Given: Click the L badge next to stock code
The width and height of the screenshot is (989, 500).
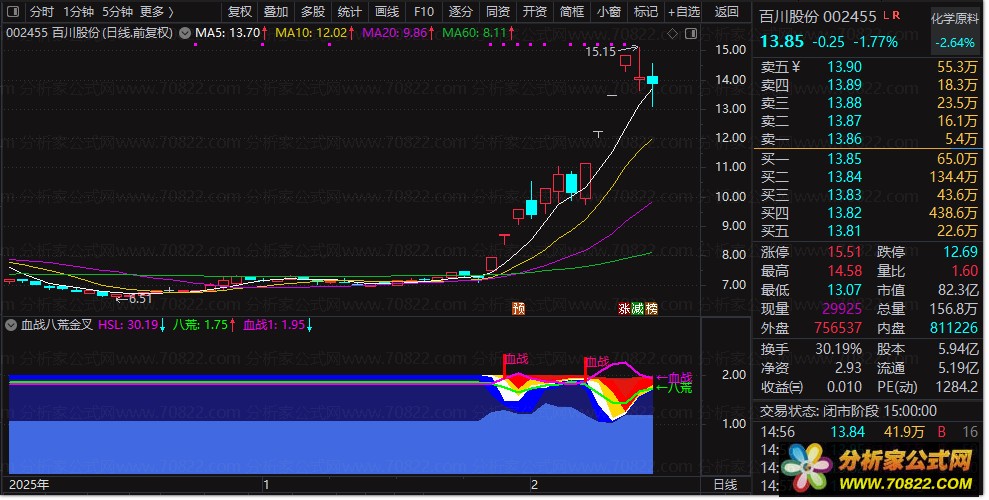Looking at the screenshot, I should click(x=886, y=15).
